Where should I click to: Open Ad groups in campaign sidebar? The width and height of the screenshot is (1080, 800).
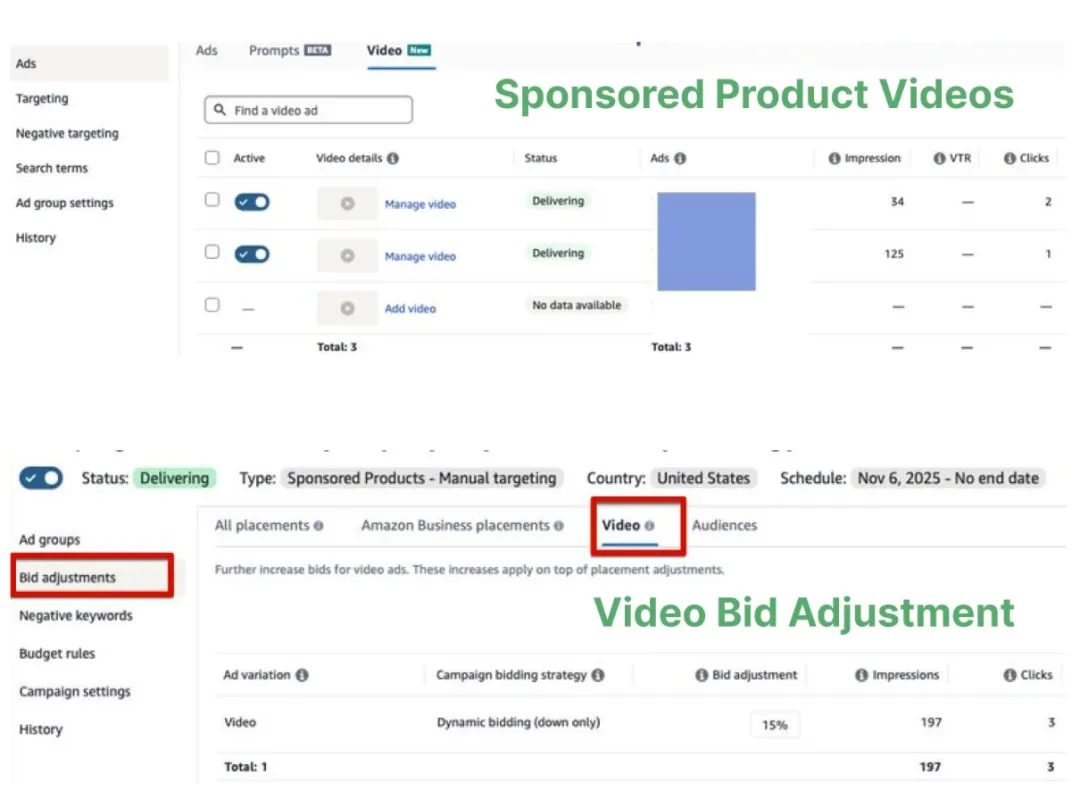(x=50, y=540)
